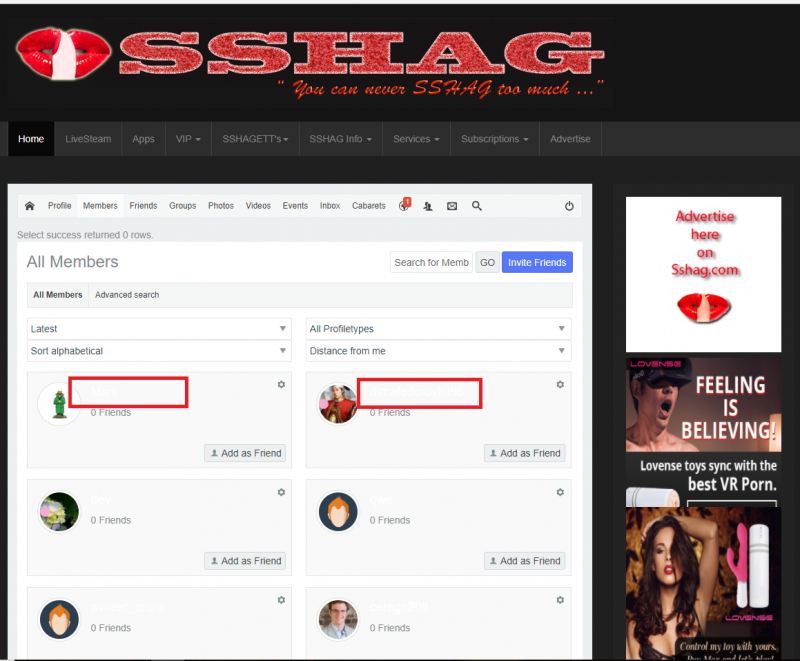Open gear options on dimafedorovkii96's card
The width and height of the screenshot is (800, 661).
(x=560, y=385)
